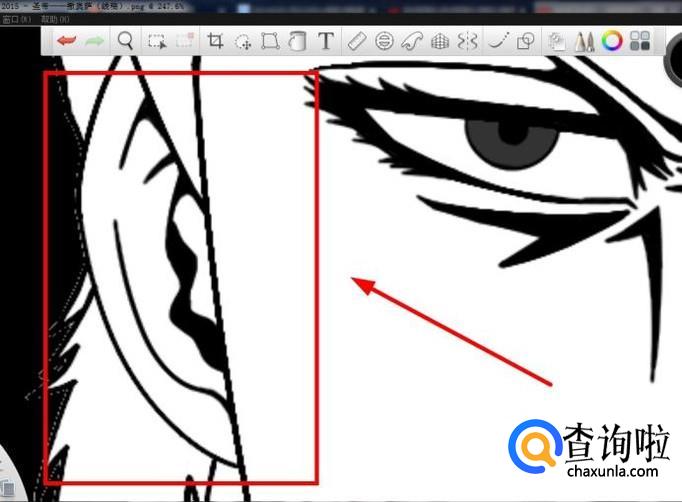Toggle the Steady Stroke tool

click(x=498, y=41)
